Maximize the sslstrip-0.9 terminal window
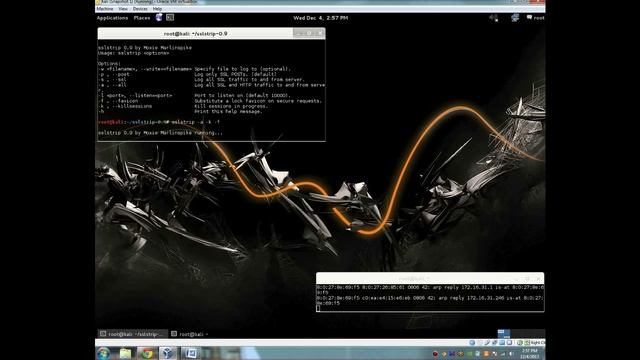This screenshot has width=640, height=360. point(309,33)
